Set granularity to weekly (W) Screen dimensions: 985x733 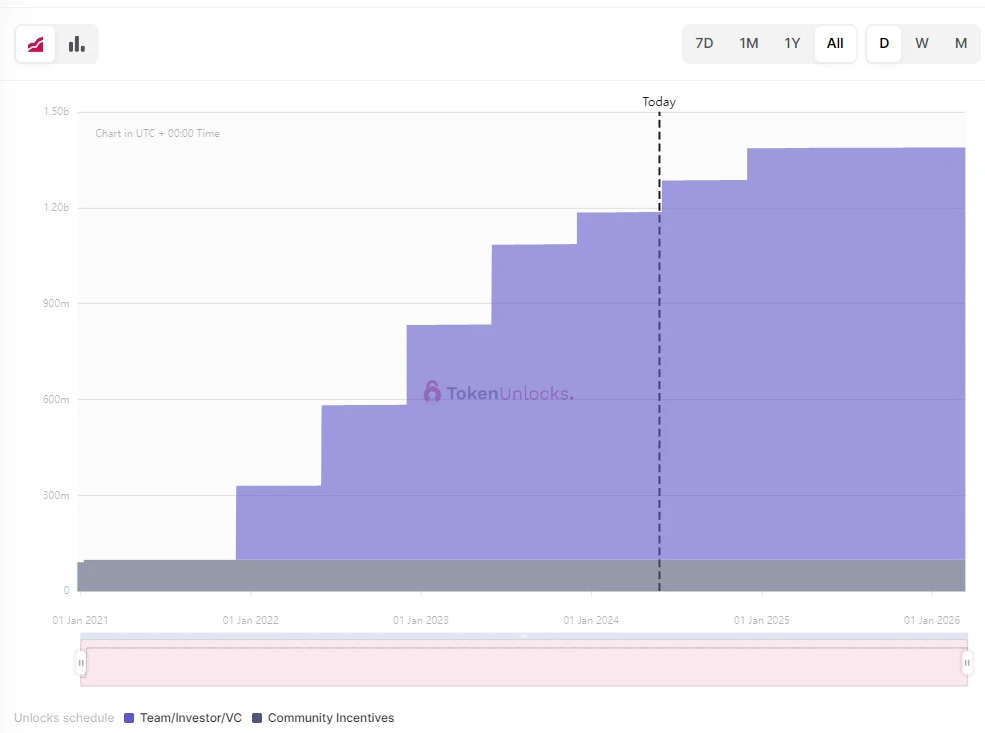(x=922, y=43)
